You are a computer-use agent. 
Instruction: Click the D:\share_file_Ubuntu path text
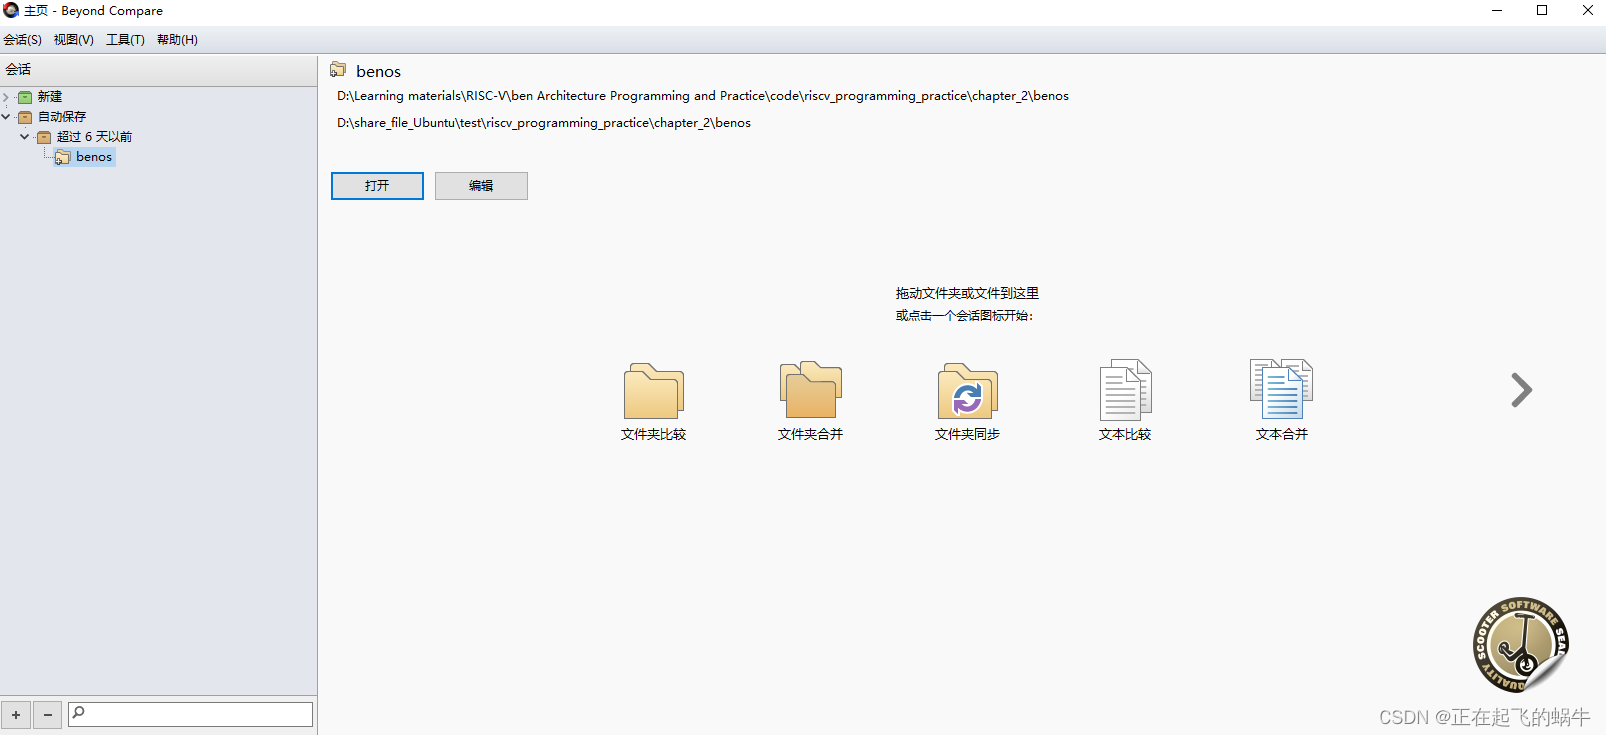[x=544, y=123]
